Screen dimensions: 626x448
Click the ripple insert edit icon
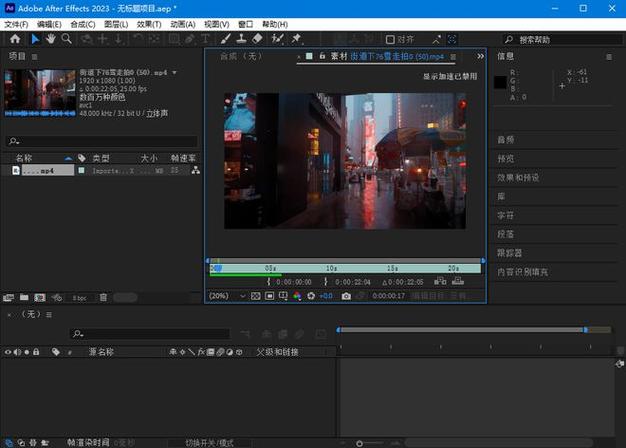(440, 281)
